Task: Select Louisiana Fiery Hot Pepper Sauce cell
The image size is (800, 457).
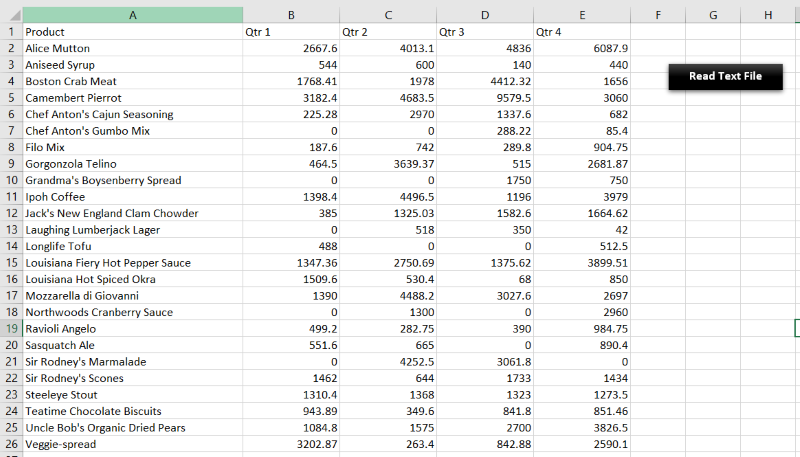Action: pyautogui.click(x=133, y=263)
